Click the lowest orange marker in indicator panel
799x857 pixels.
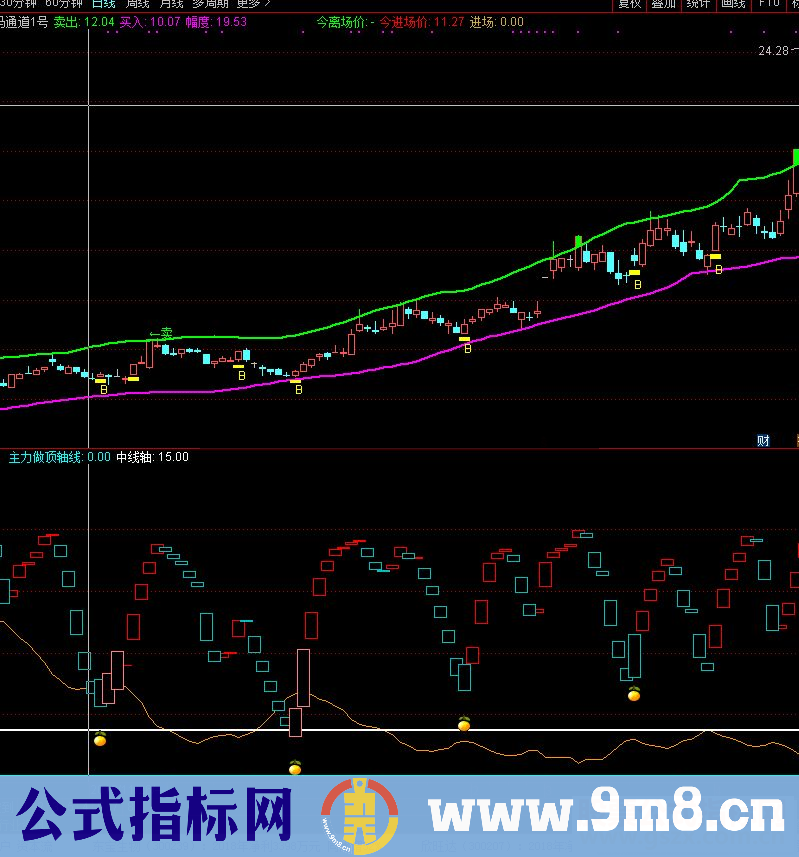click(x=295, y=767)
